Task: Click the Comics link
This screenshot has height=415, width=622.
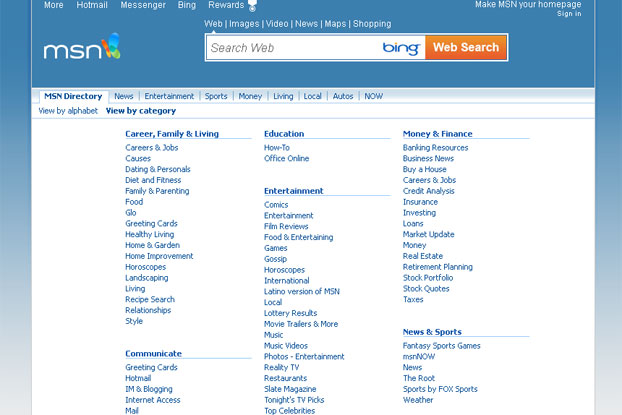Action: (x=276, y=205)
